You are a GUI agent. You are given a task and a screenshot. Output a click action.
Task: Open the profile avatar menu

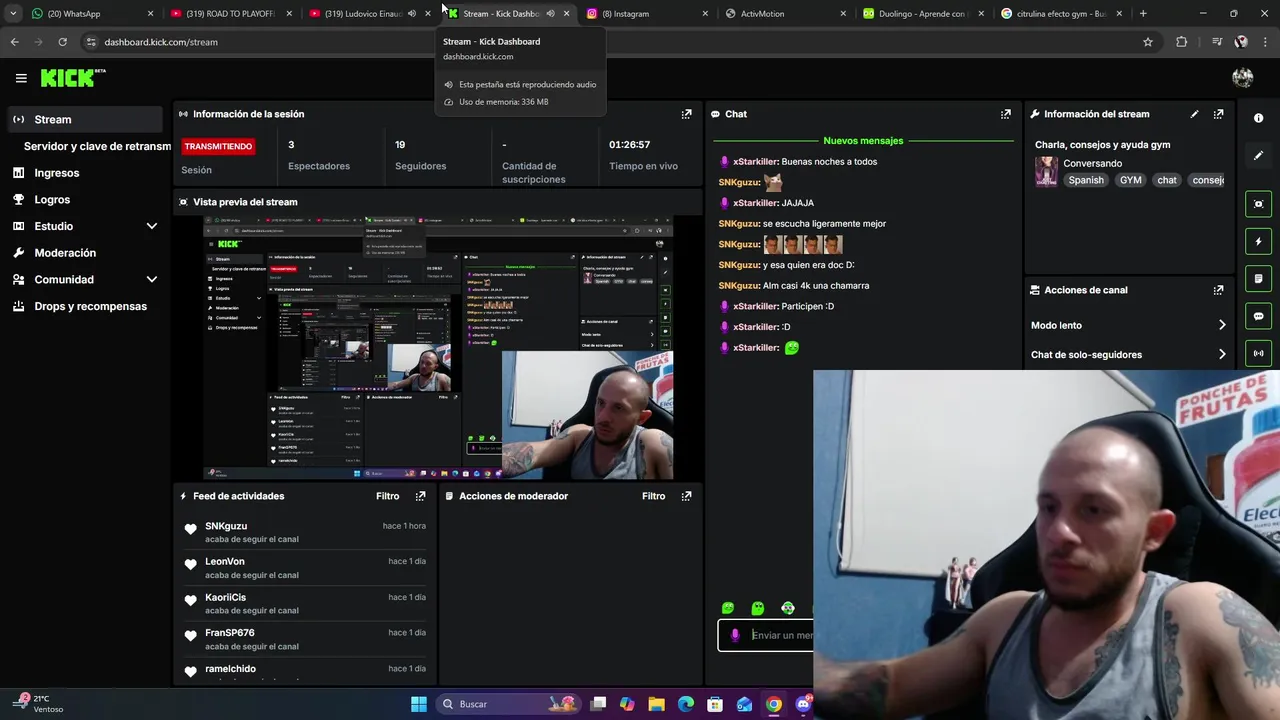1243,78
